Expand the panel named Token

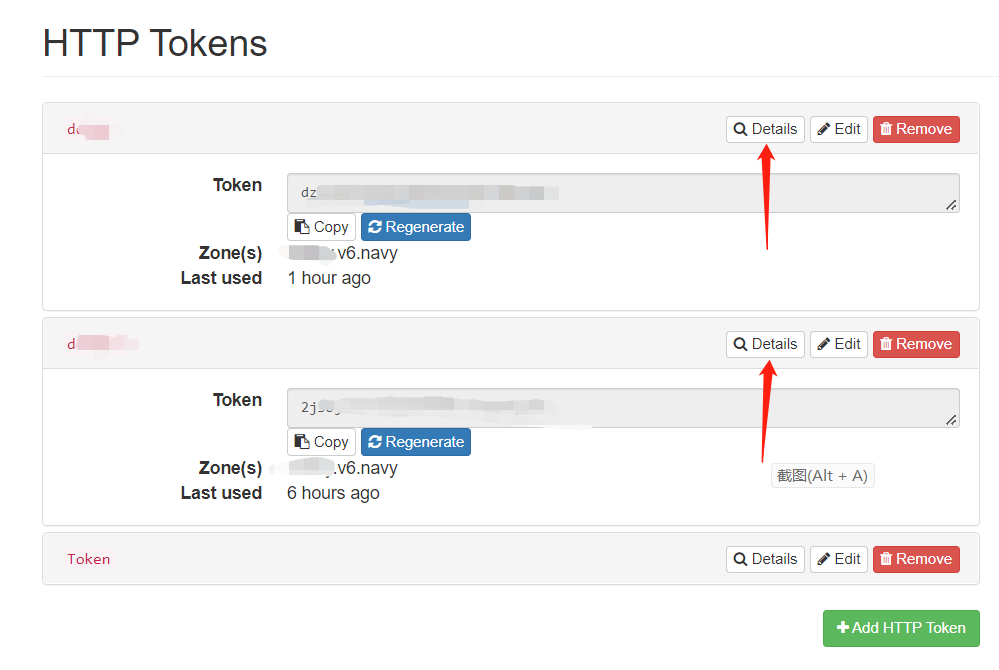coord(89,559)
